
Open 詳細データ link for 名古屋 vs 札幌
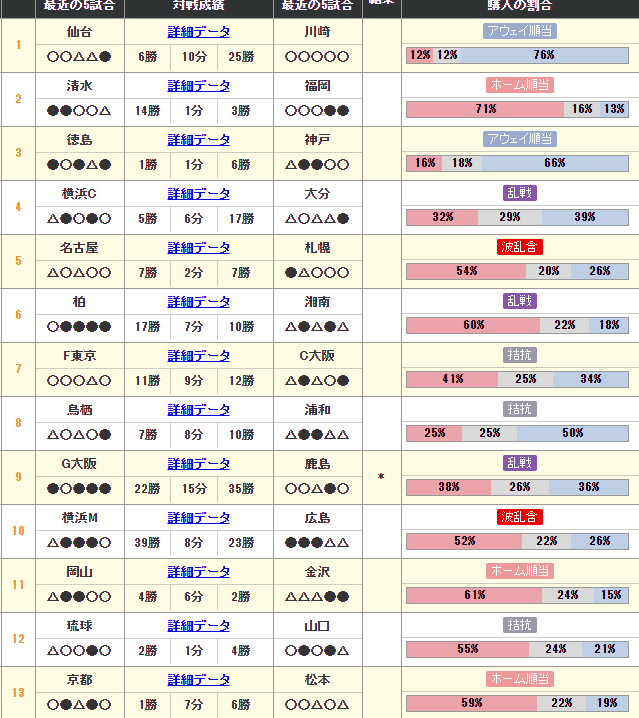(x=198, y=248)
